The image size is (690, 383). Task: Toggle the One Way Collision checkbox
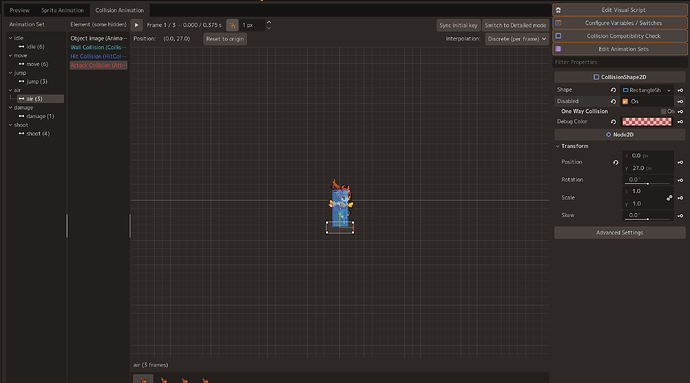click(663, 111)
